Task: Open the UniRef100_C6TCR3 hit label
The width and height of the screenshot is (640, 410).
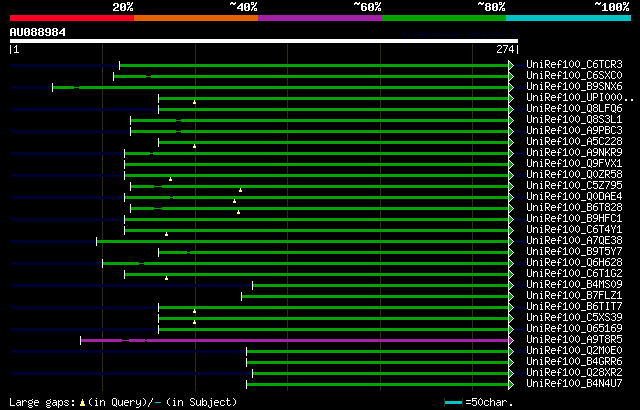Action: pos(574,64)
